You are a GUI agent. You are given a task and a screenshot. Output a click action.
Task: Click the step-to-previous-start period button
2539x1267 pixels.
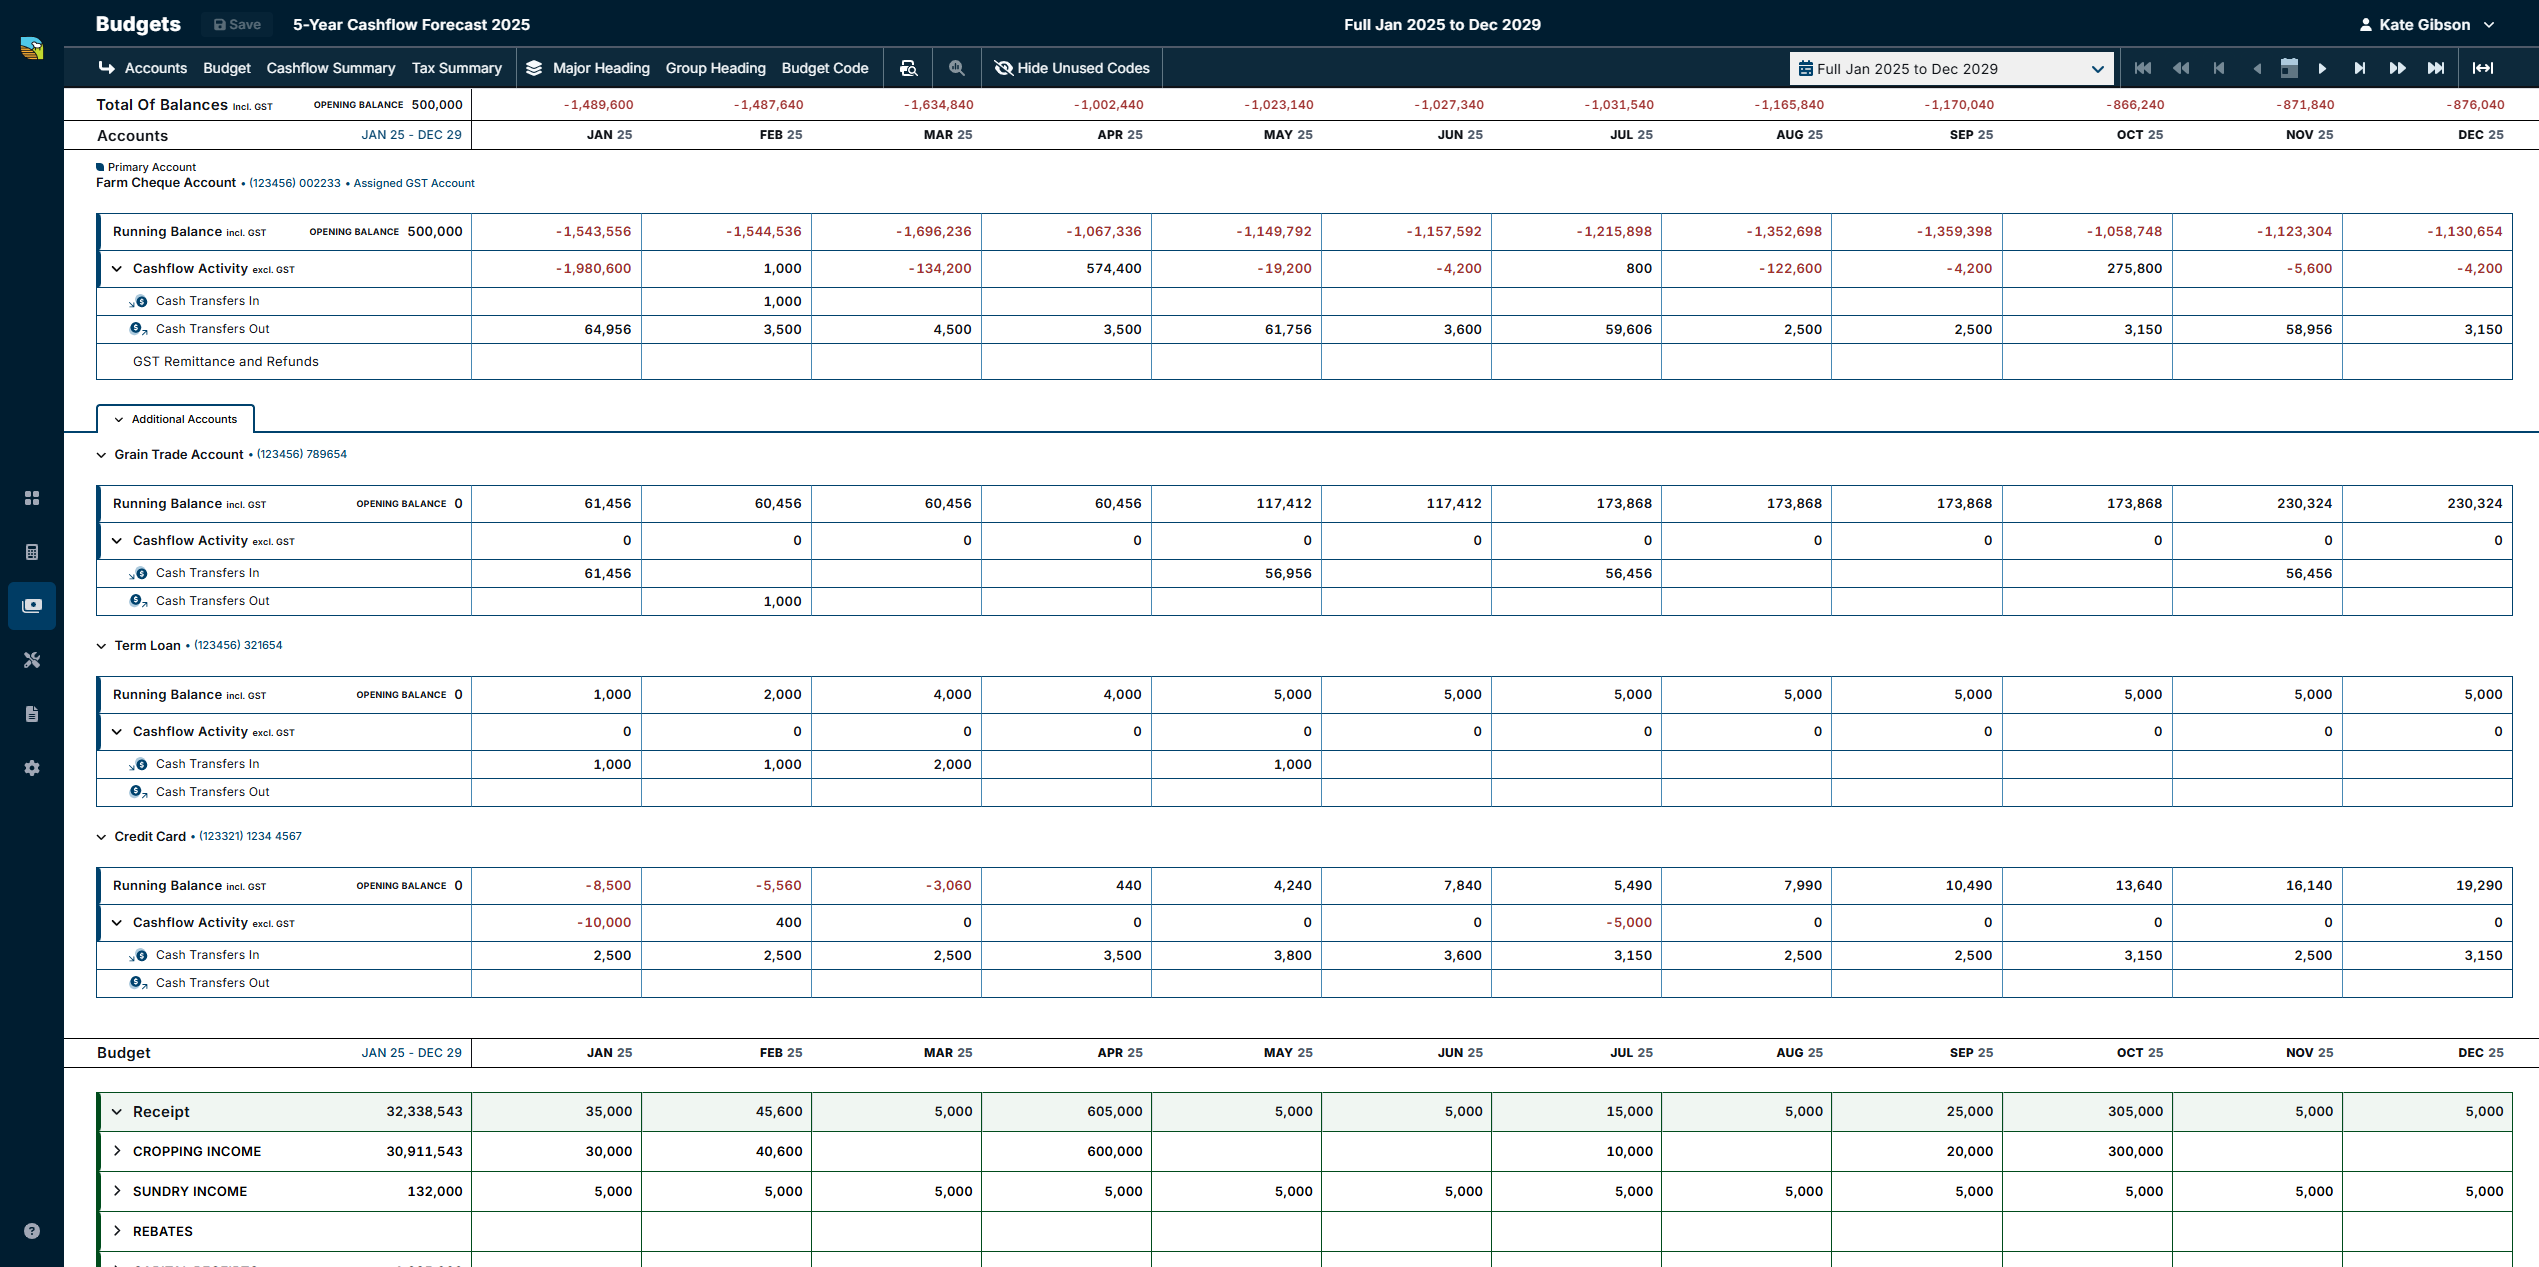(x=2219, y=68)
